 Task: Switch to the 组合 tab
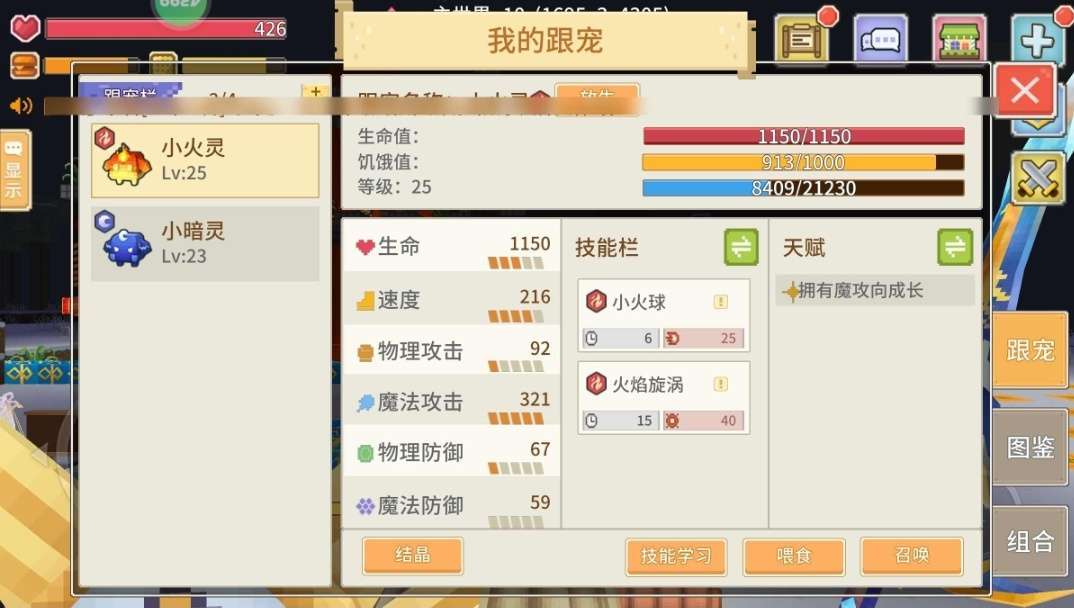1030,542
